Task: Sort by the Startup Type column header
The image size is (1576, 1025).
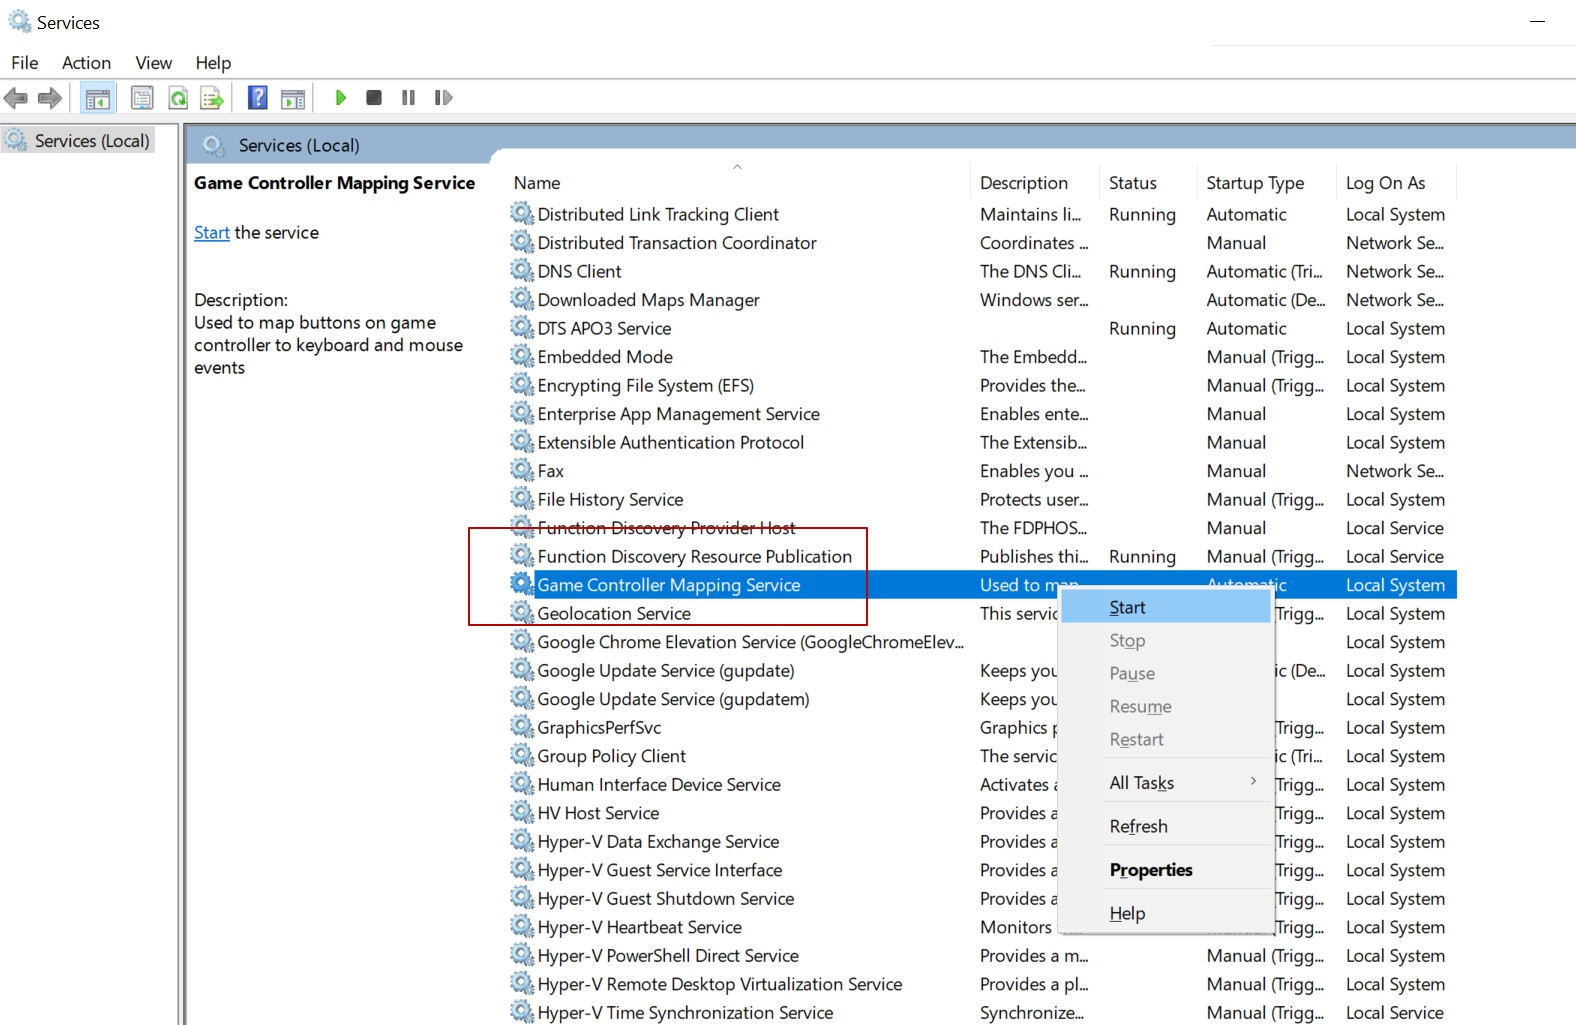Action: [1266, 183]
